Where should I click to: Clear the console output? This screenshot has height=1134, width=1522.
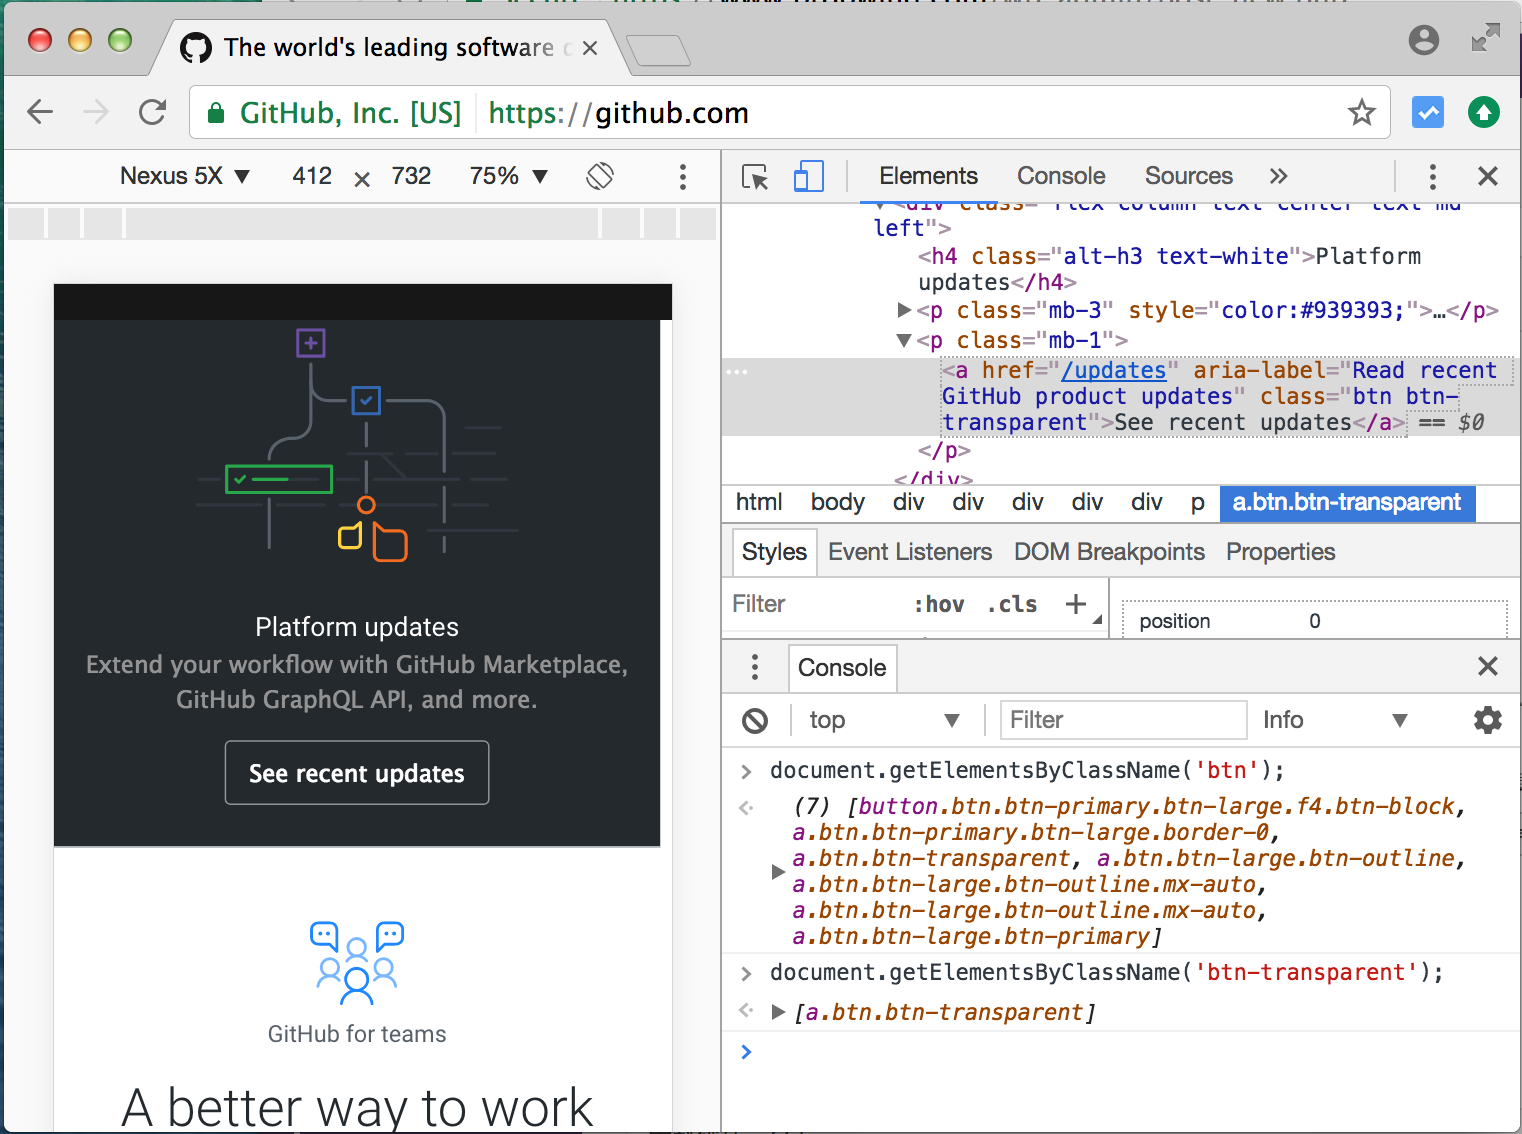(755, 720)
